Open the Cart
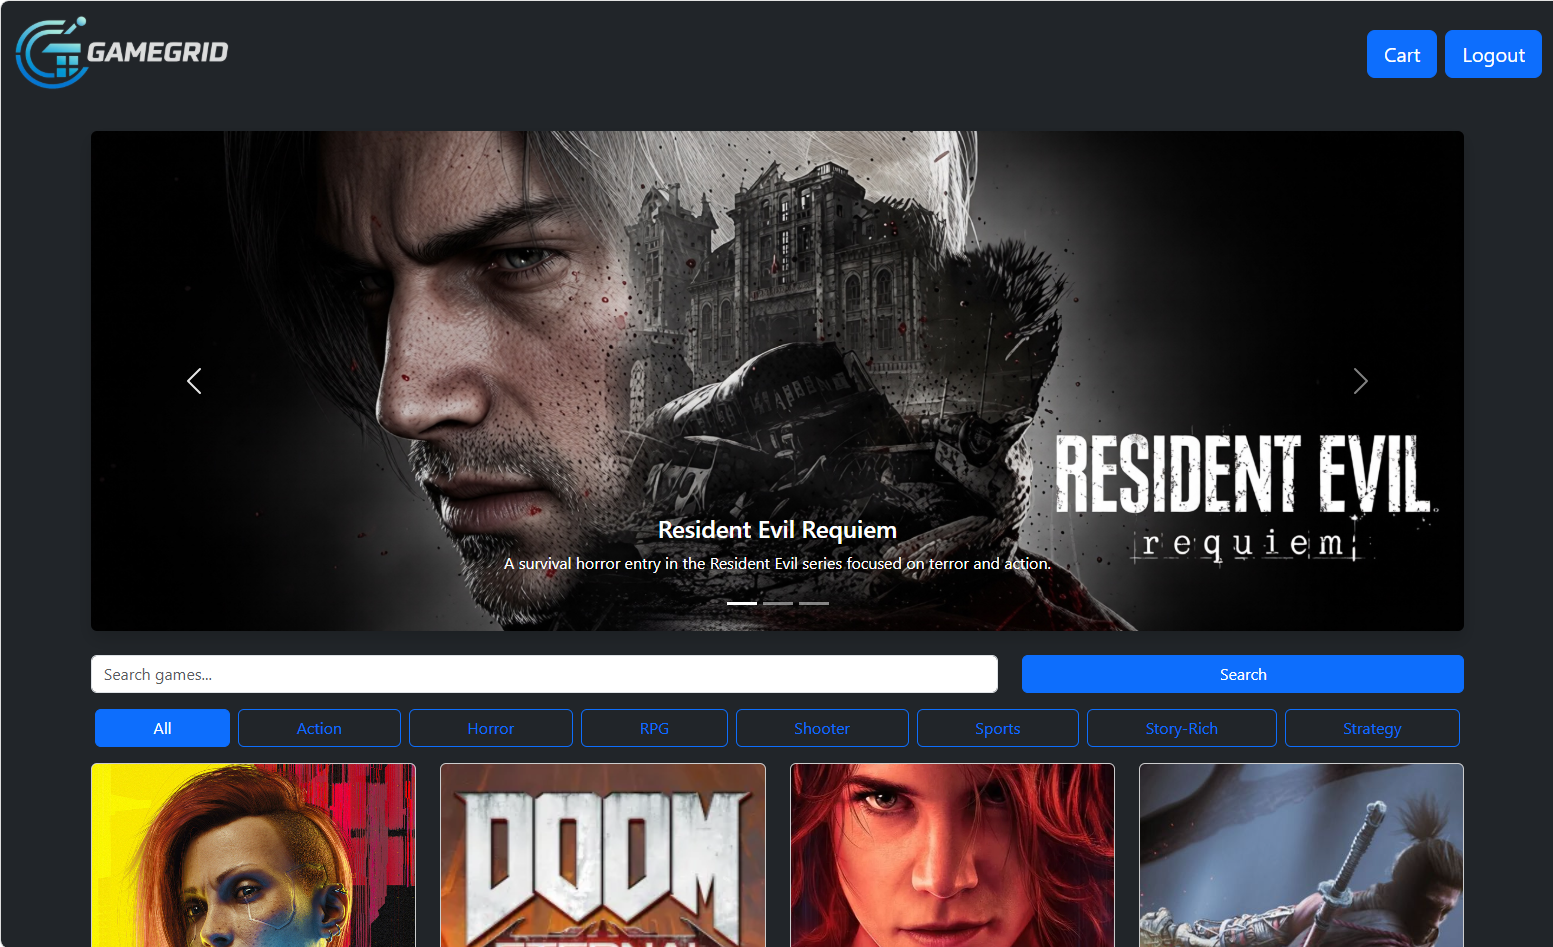The width and height of the screenshot is (1553, 947). 1401,54
